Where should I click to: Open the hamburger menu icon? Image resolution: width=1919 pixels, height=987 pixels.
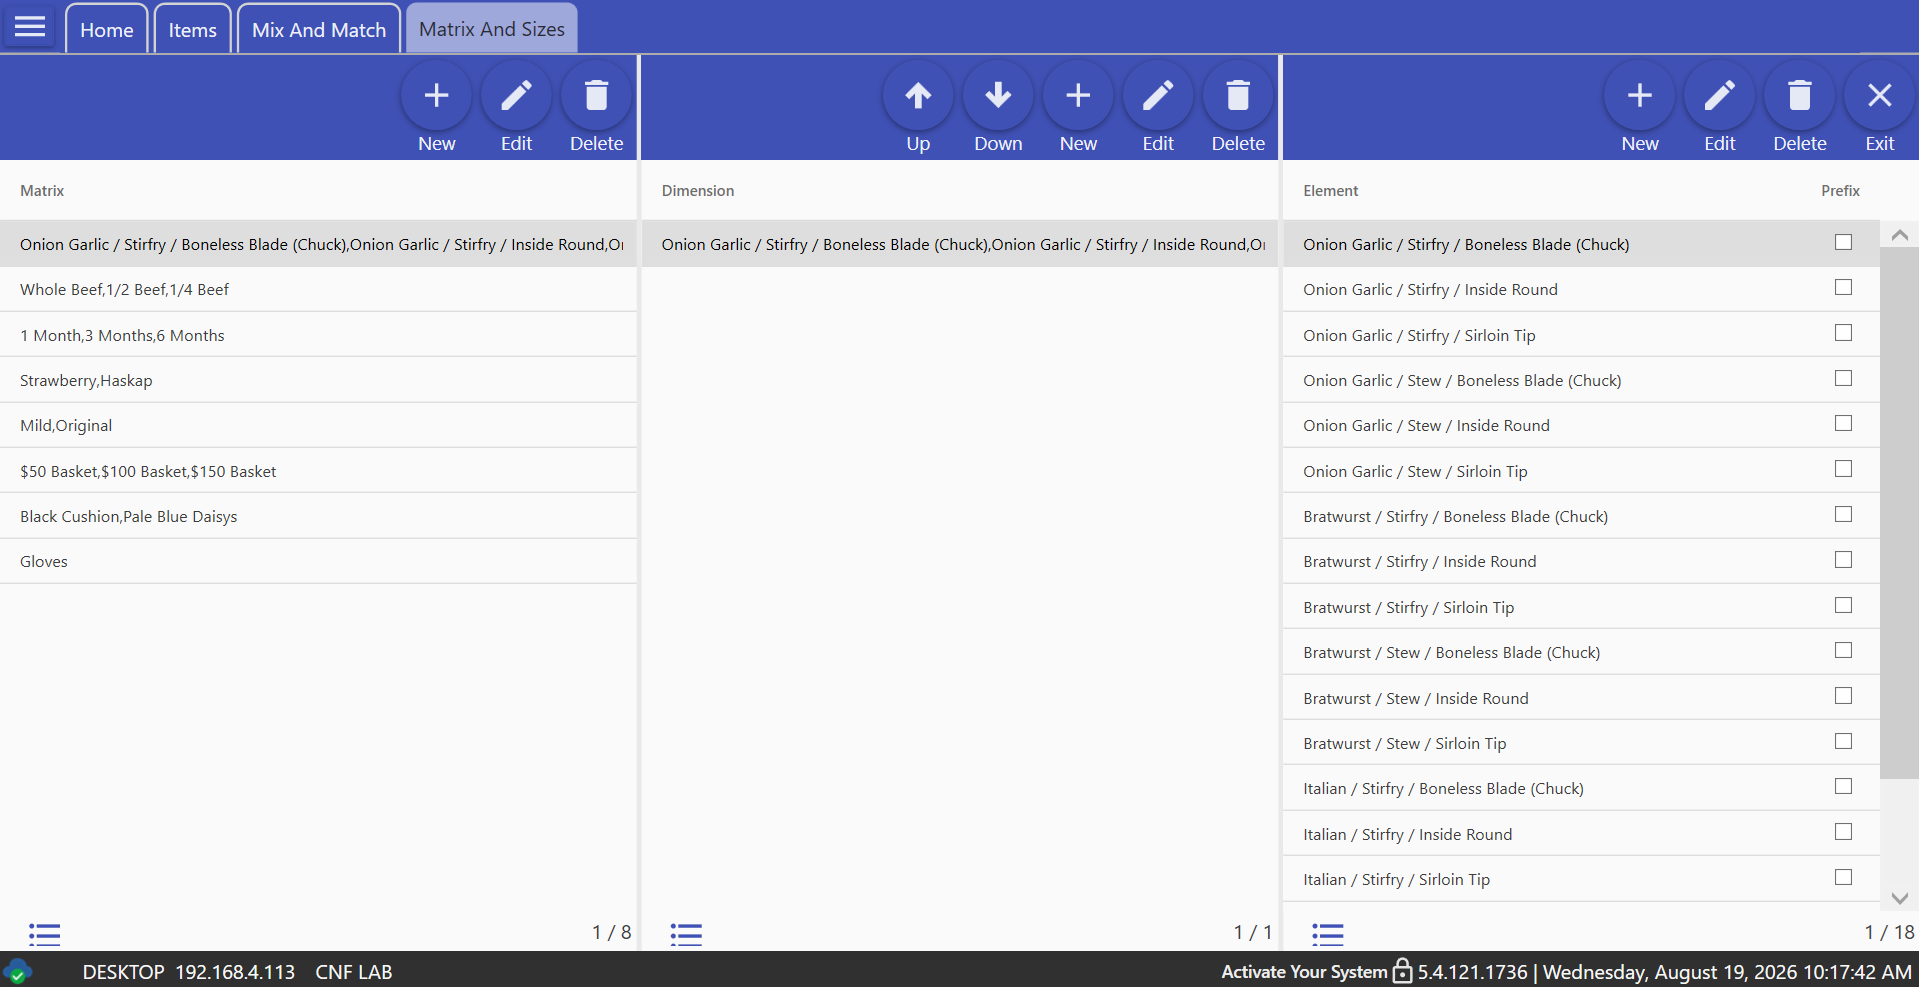click(30, 26)
